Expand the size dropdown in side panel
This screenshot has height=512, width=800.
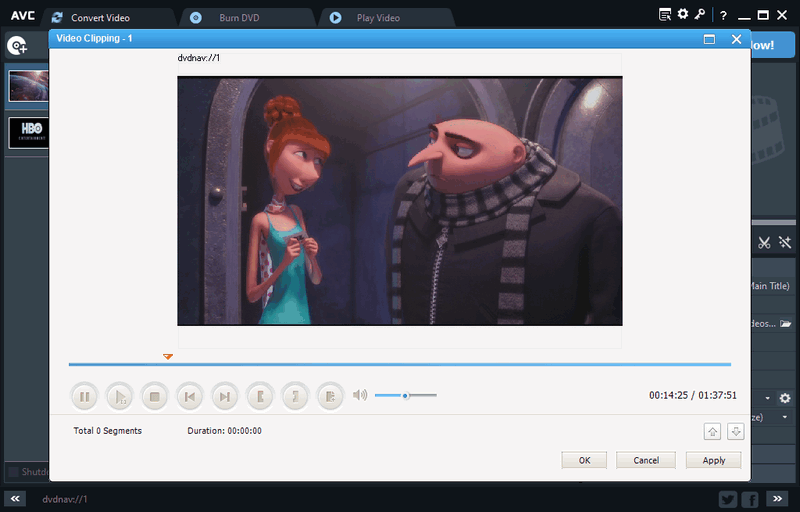point(785,417)
